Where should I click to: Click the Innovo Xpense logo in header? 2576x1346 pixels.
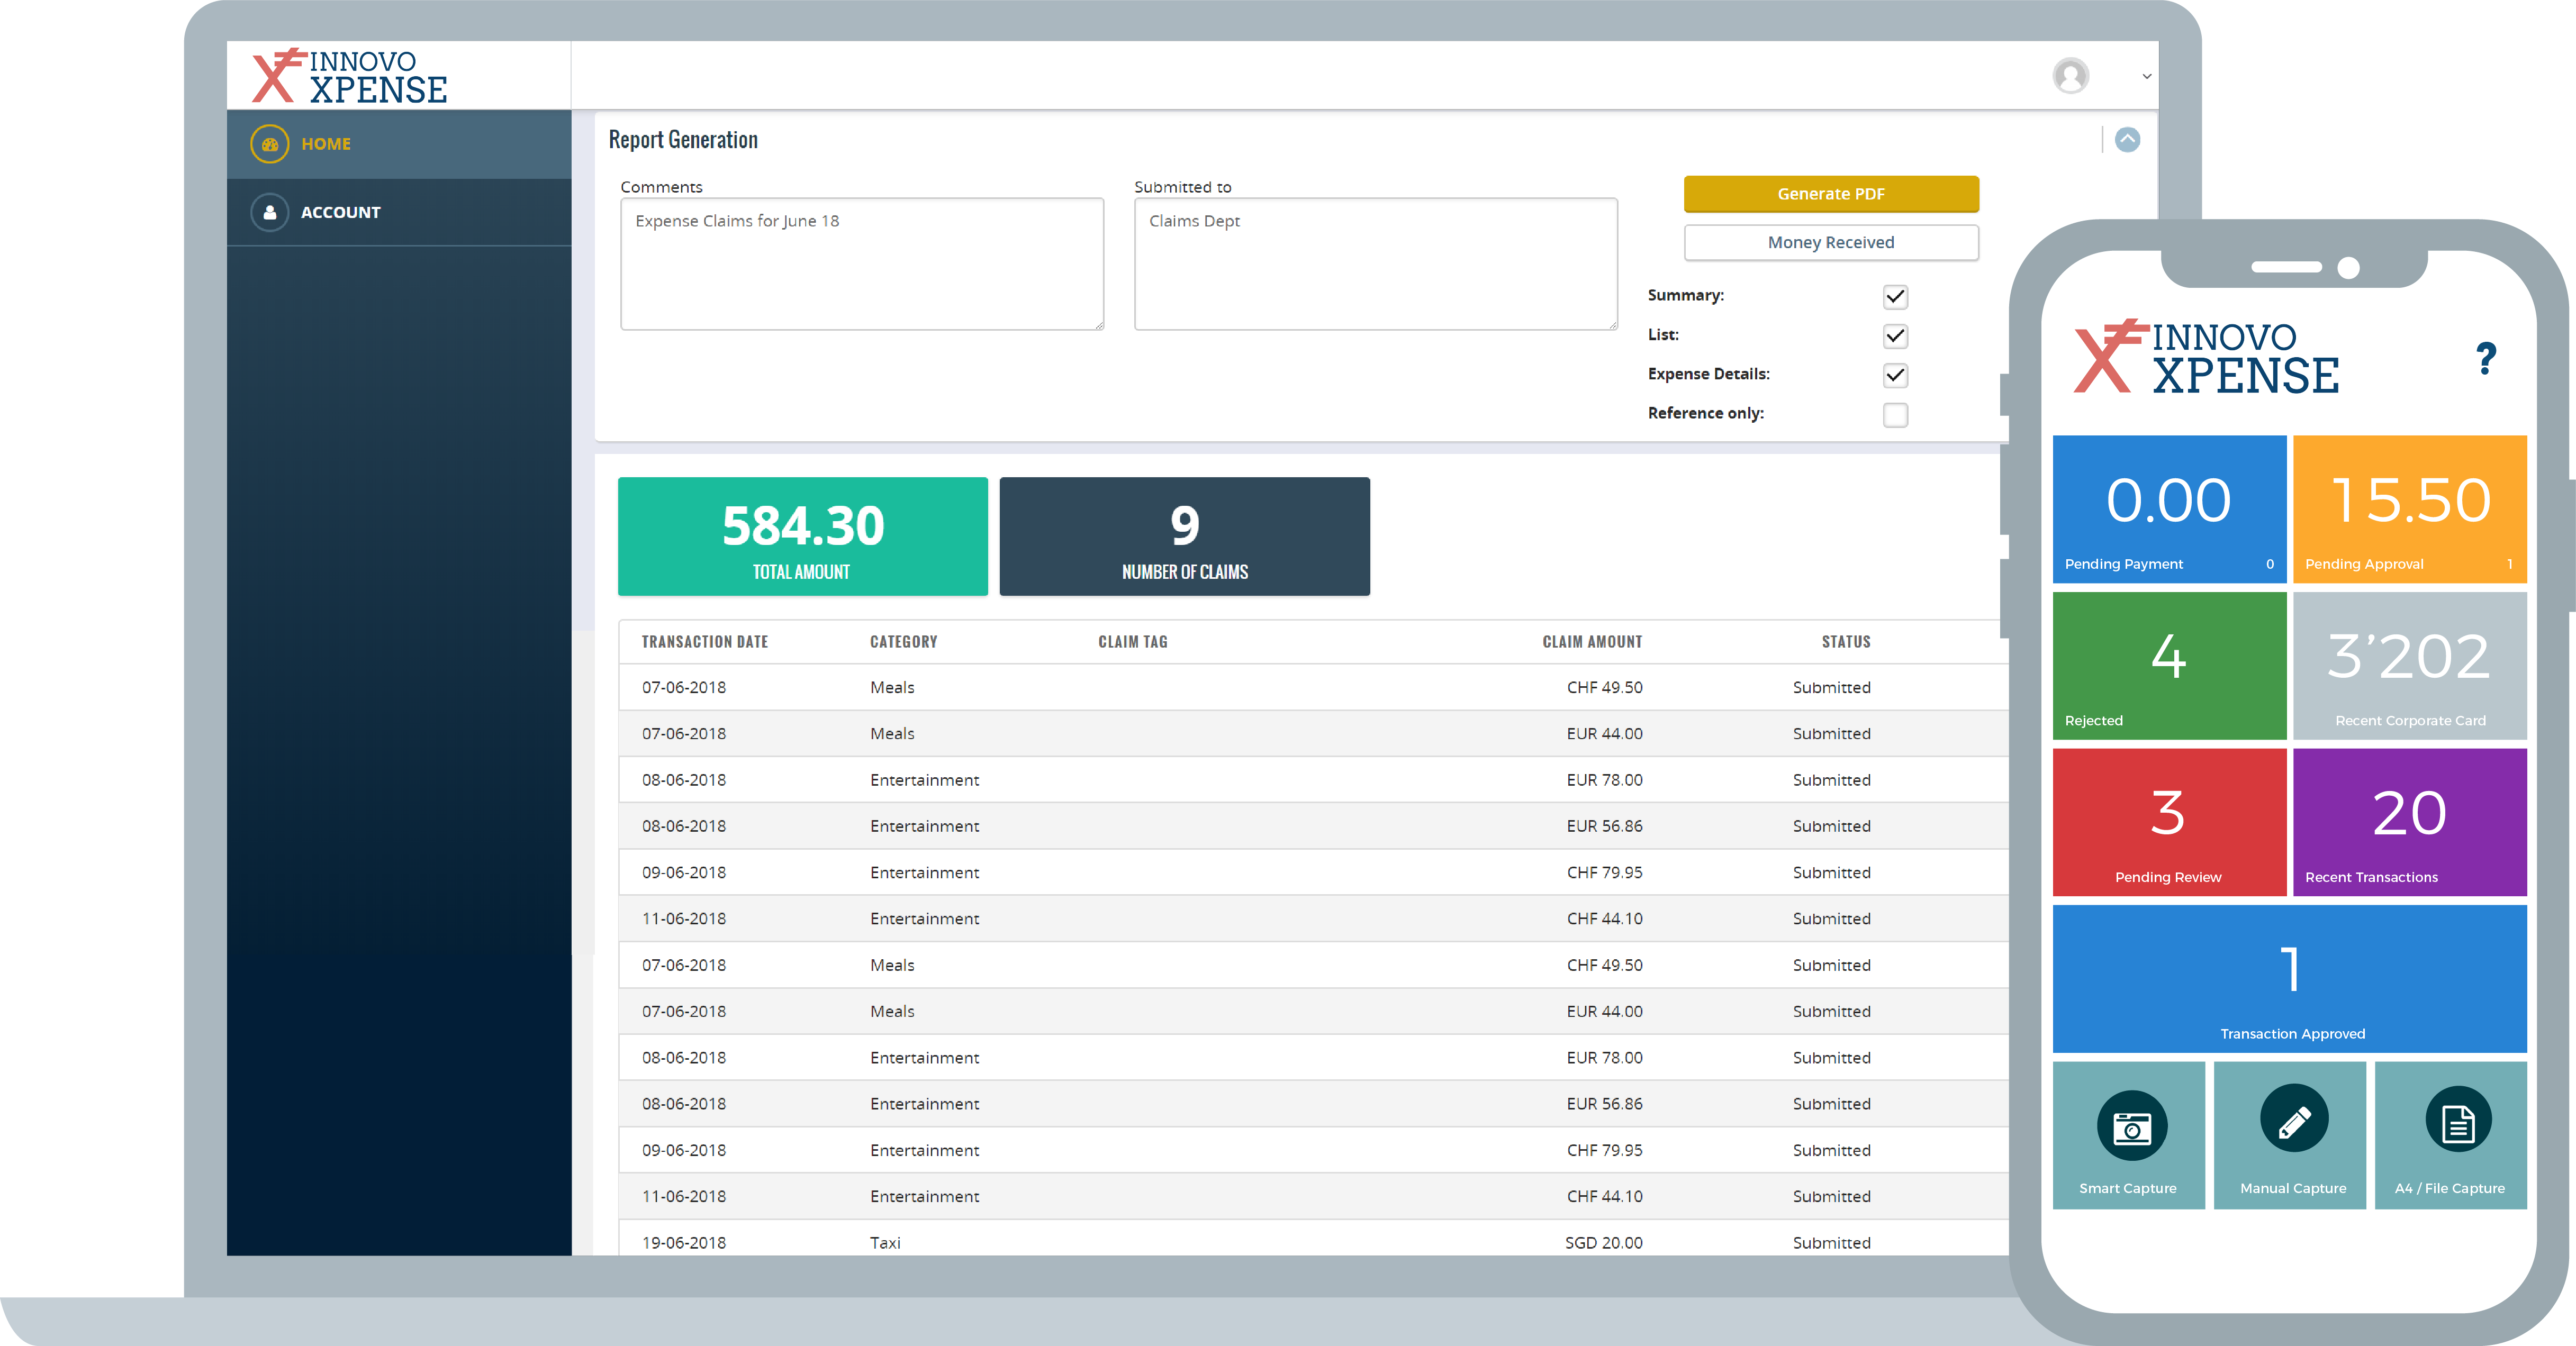click(349, 76)
